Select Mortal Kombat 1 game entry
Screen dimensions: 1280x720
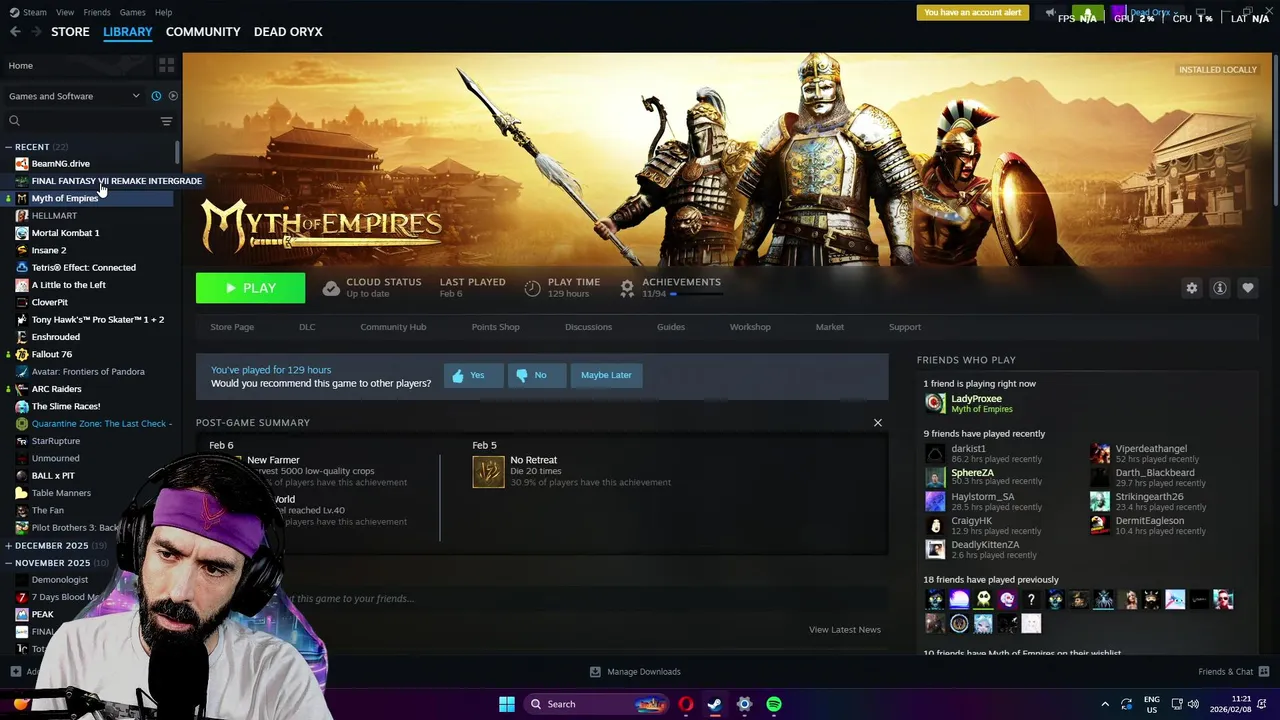(65, 233)
